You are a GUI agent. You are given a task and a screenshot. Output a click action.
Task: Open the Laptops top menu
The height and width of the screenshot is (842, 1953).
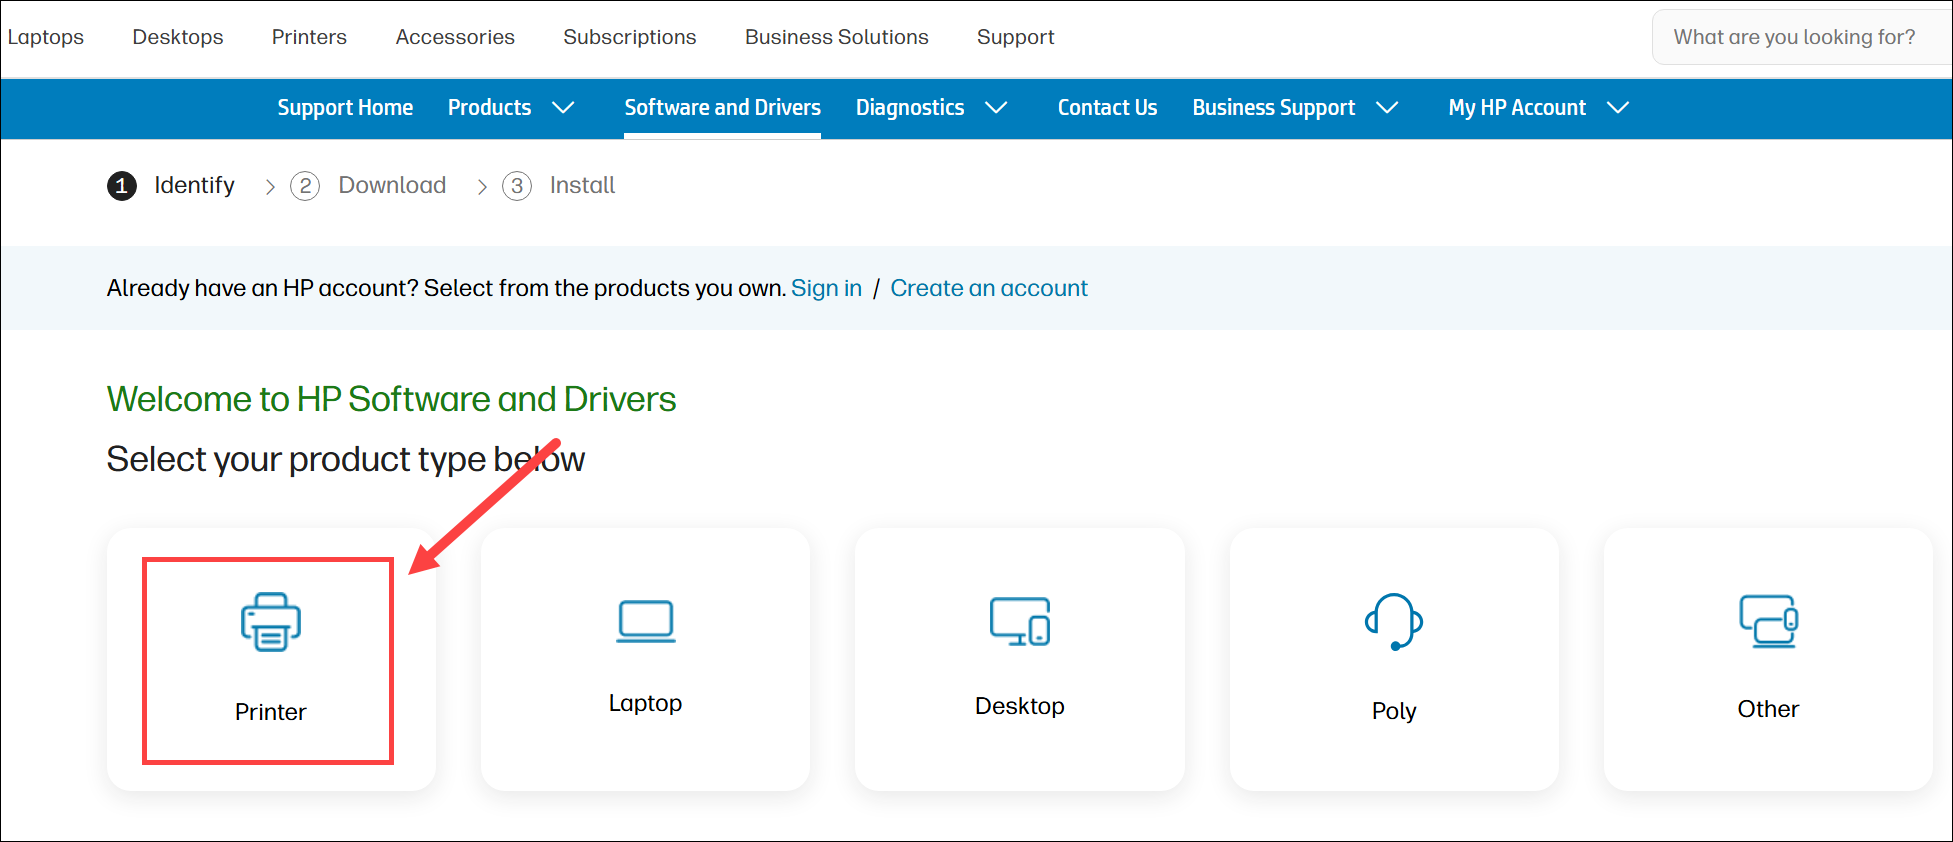point(46,37)
